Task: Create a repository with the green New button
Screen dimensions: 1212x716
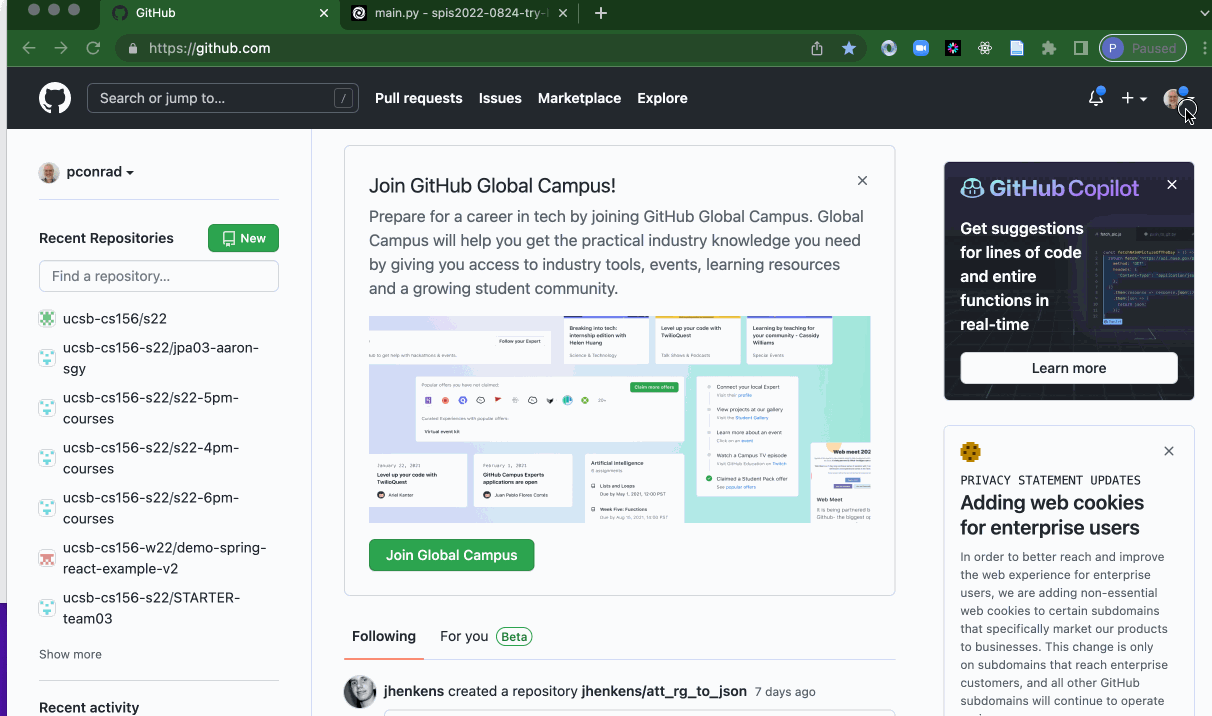Action: click(243, 238)
